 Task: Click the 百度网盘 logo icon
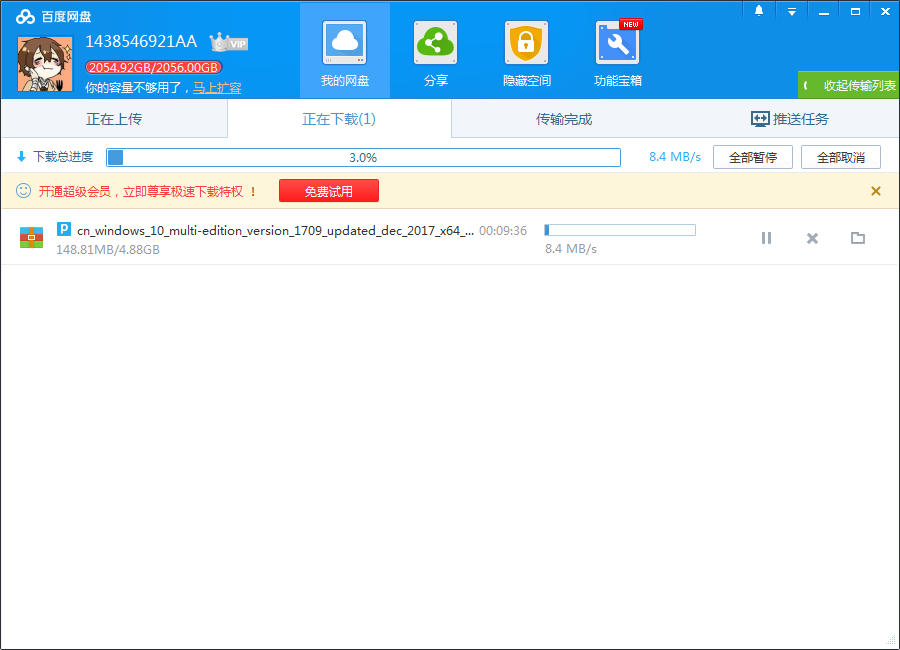[x=25, y=17]
